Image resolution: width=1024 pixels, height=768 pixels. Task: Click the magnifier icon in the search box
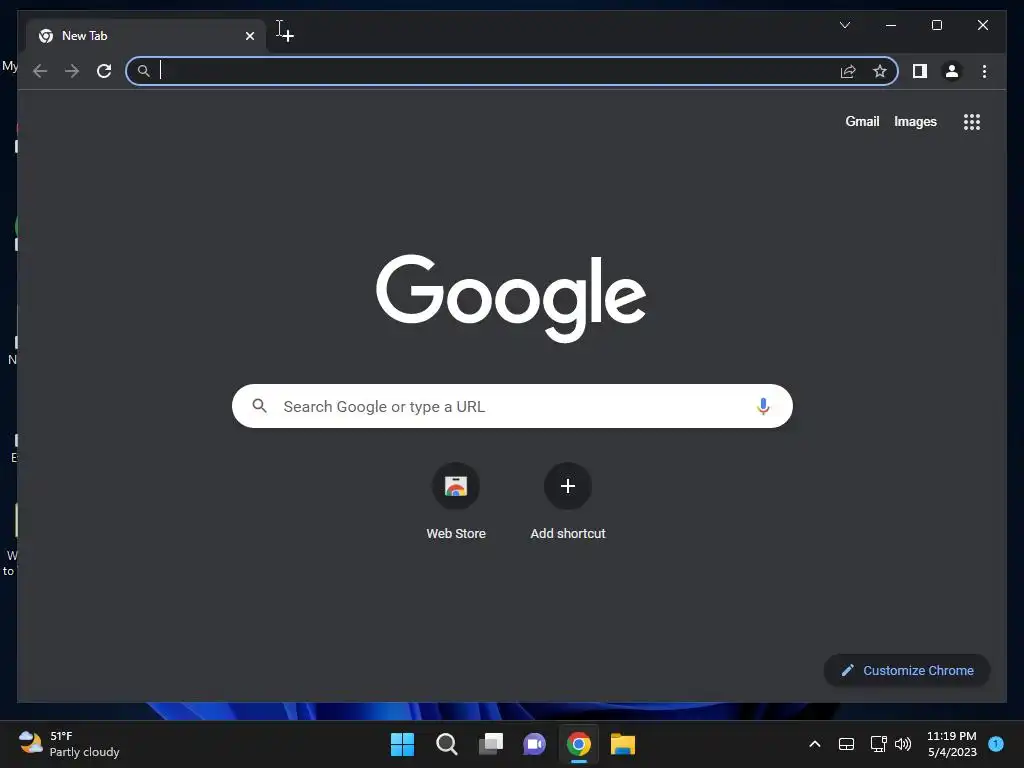(259, 406)
